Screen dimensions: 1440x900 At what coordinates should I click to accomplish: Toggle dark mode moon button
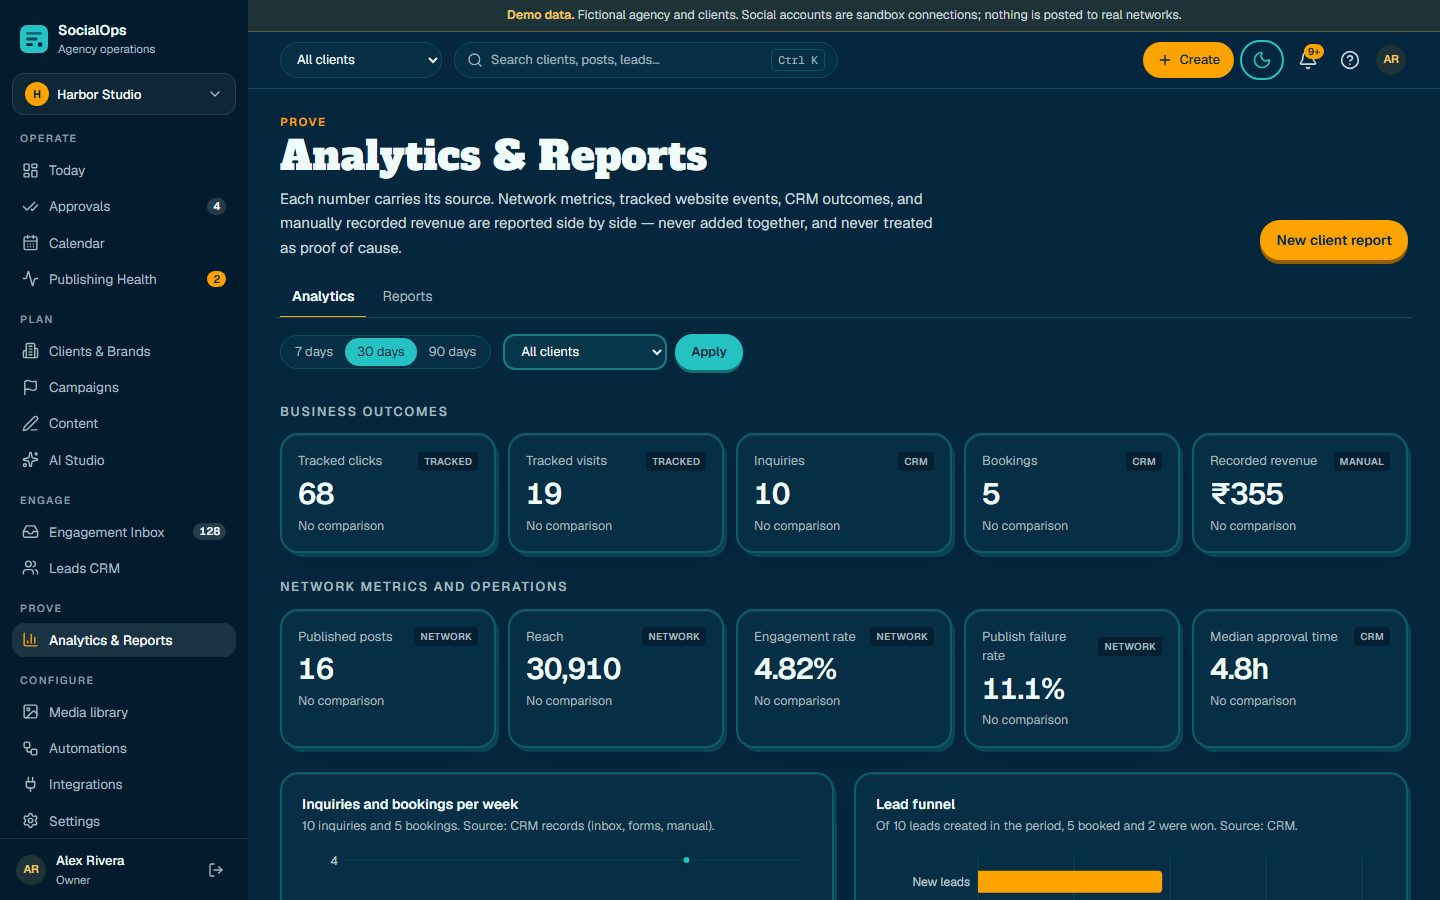coord(1262,60)
